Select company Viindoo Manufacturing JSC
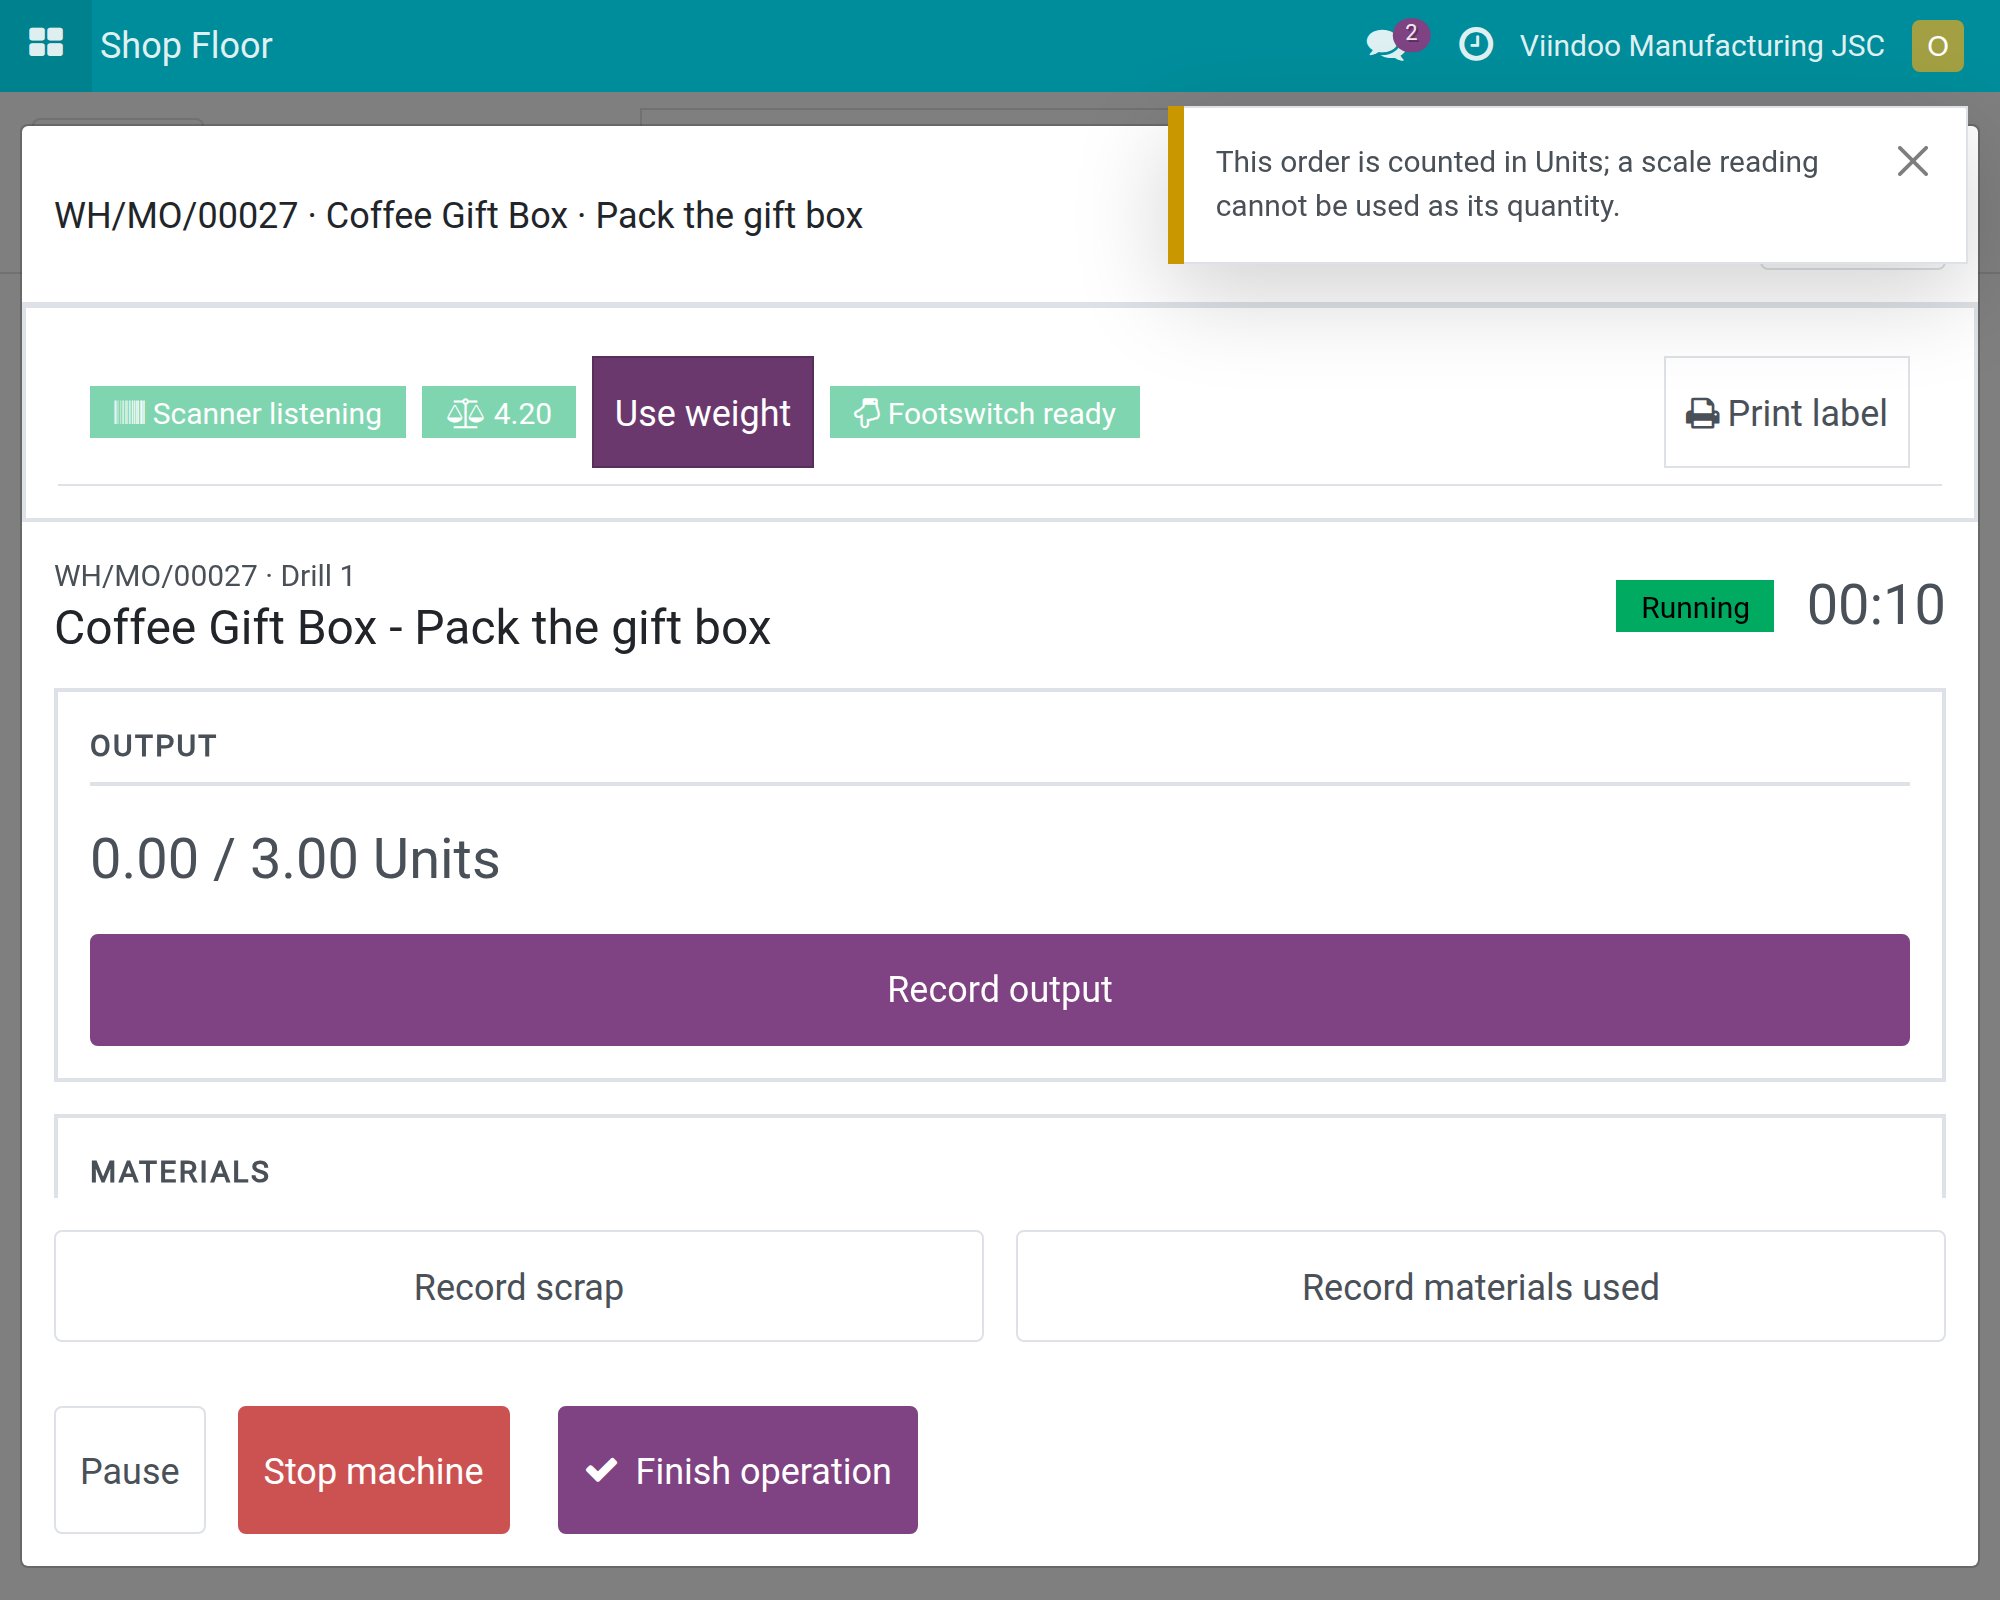 [x=1702, y=46]
